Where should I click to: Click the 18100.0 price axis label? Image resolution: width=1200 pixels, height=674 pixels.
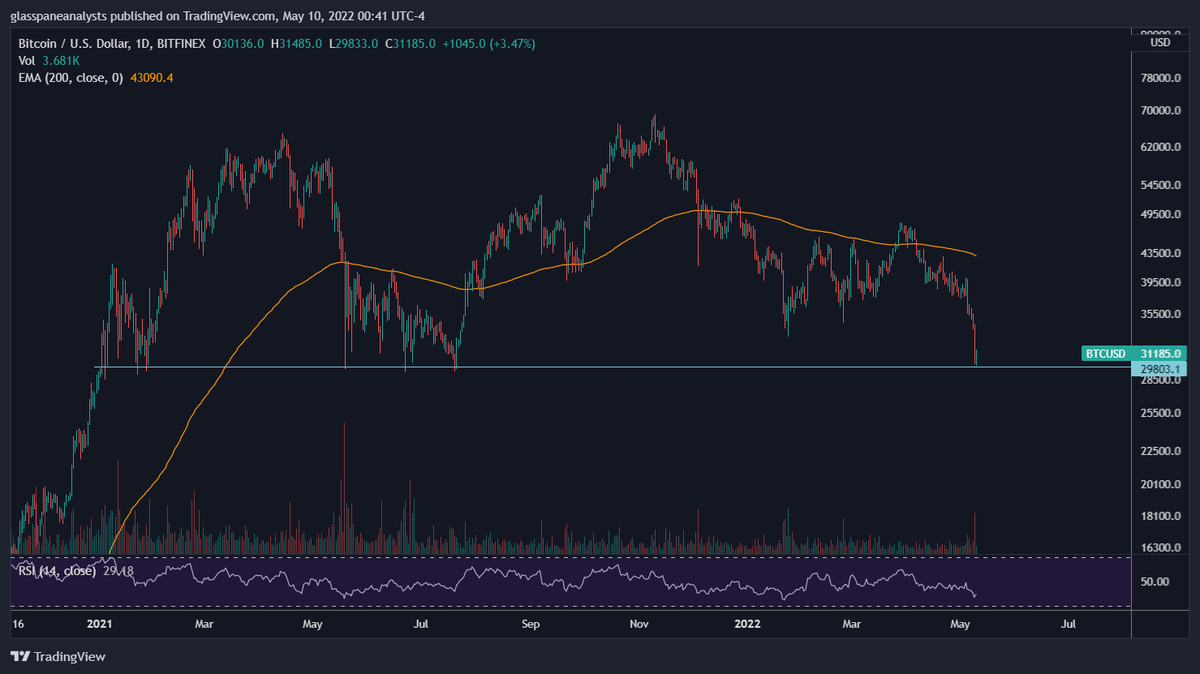[1163, 516]
